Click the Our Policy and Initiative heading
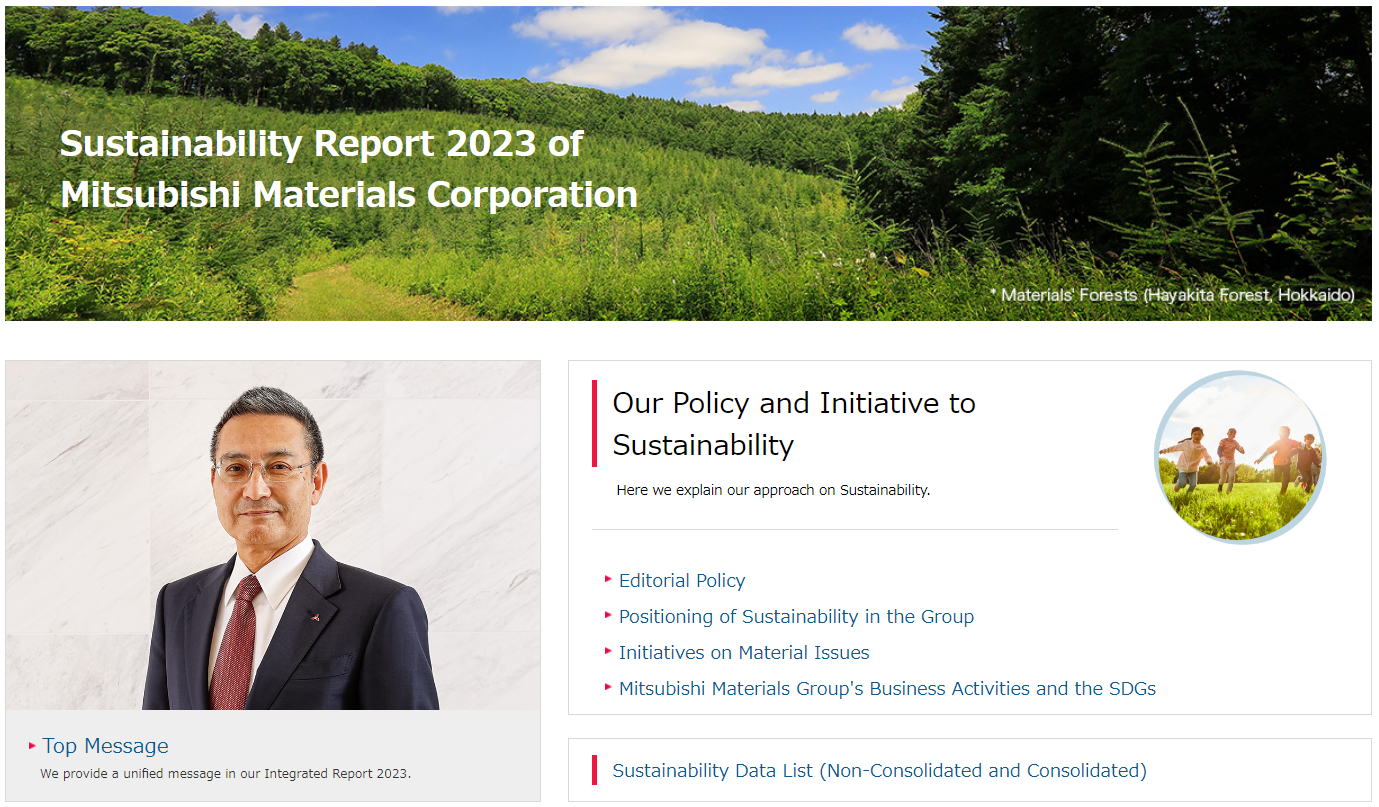 (794, 424)
